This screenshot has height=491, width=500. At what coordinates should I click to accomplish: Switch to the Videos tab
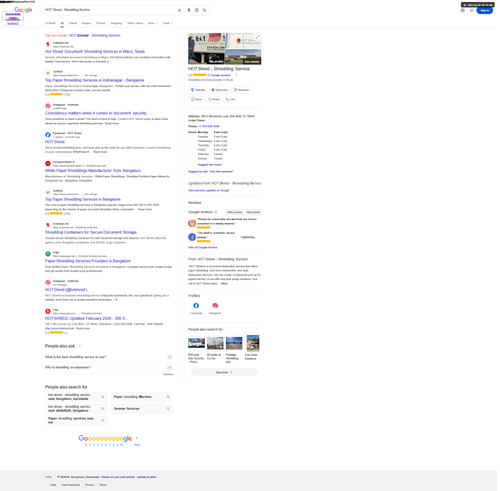coord(73,23)
